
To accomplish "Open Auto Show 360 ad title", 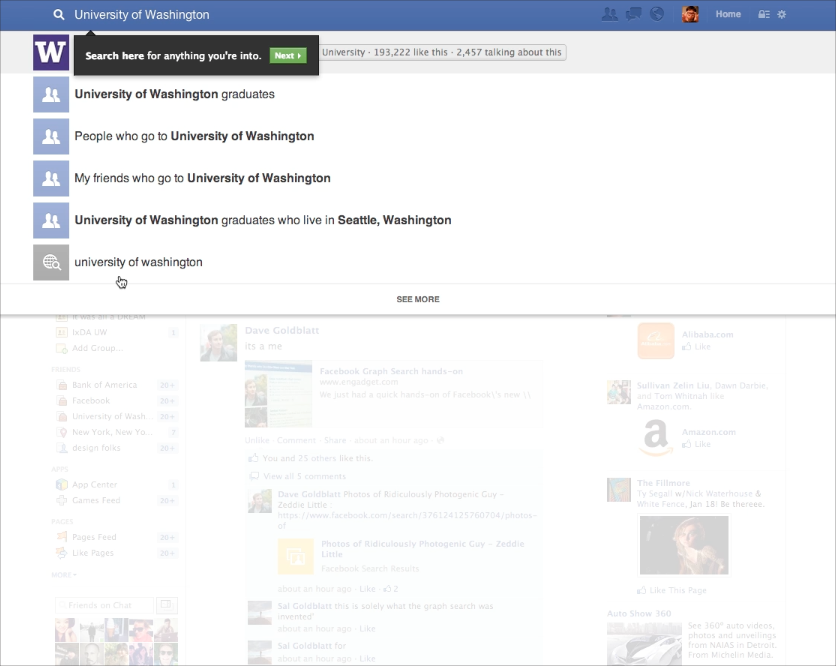I will 639,614.
